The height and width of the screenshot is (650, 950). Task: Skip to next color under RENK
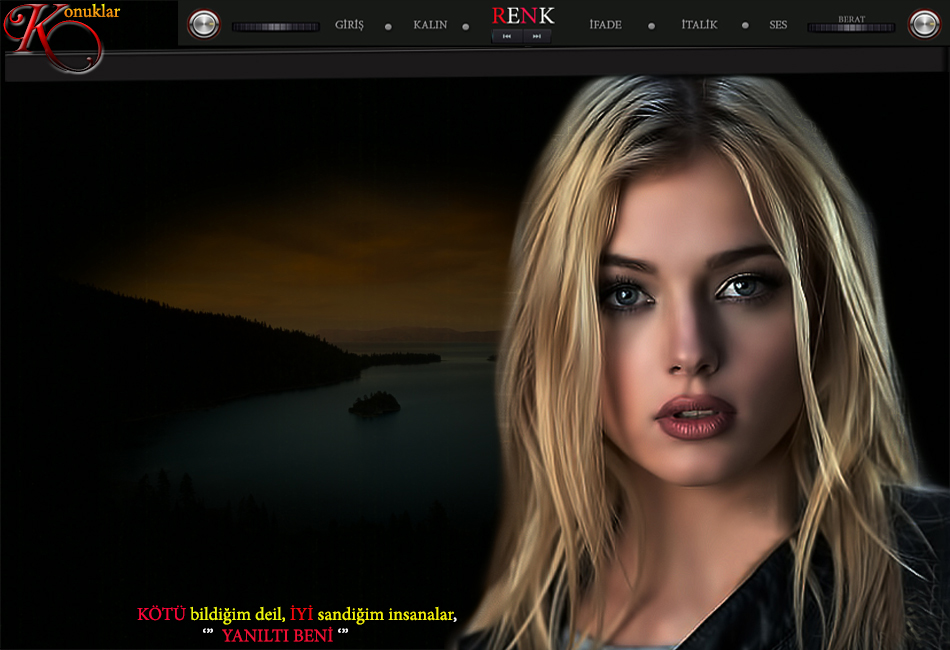coord(537,36)
